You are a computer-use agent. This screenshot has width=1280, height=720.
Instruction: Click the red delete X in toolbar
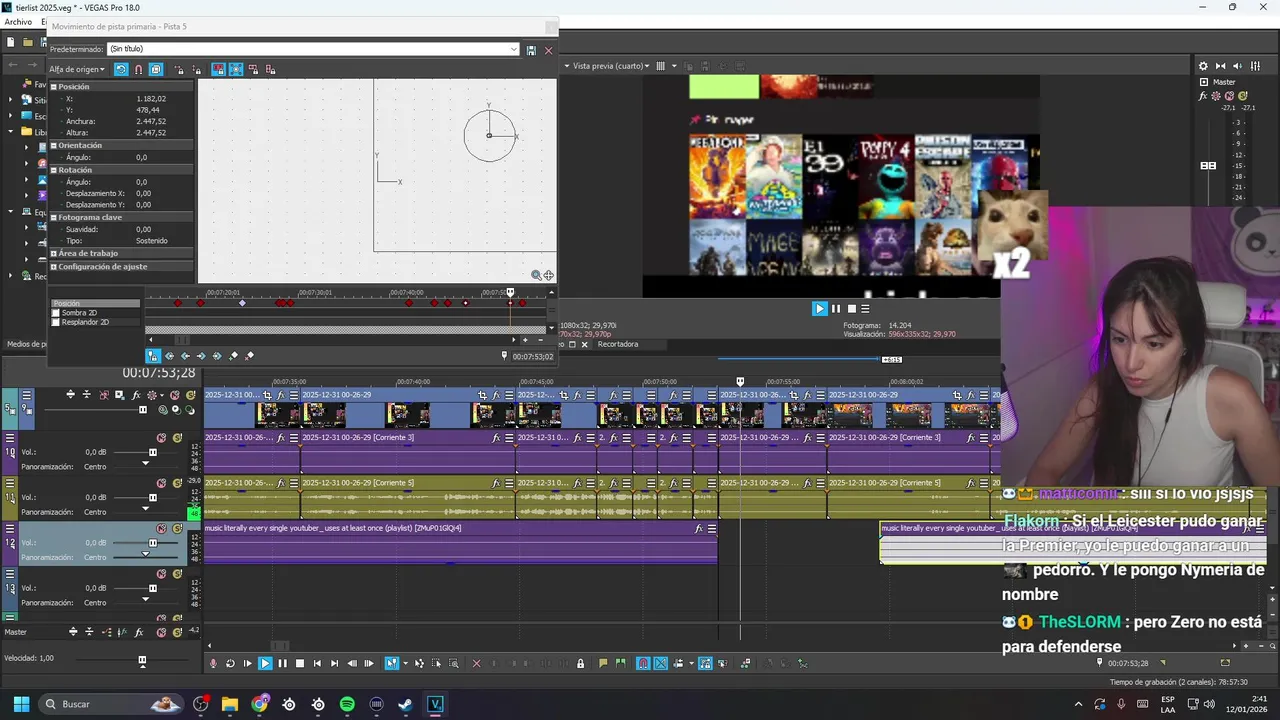click(x=476, y=663)
